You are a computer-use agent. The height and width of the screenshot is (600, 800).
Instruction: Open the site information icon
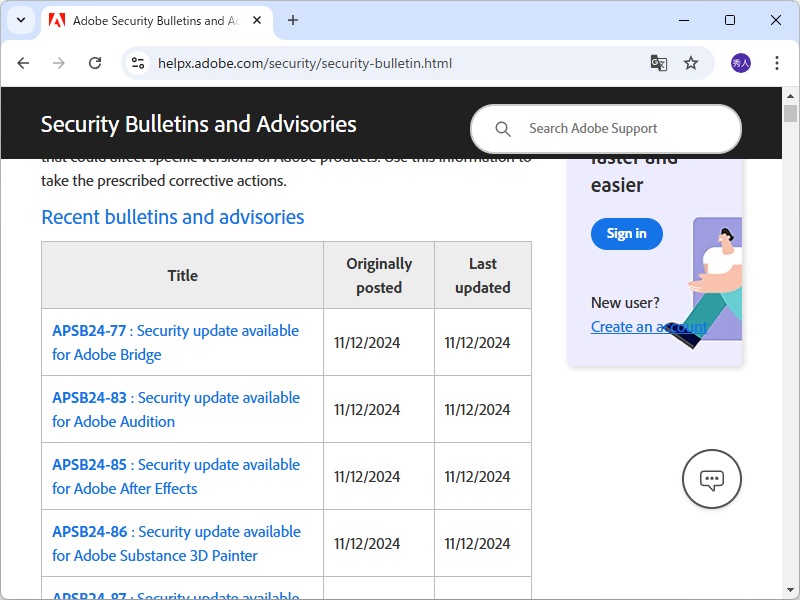(x=138, y=63)
